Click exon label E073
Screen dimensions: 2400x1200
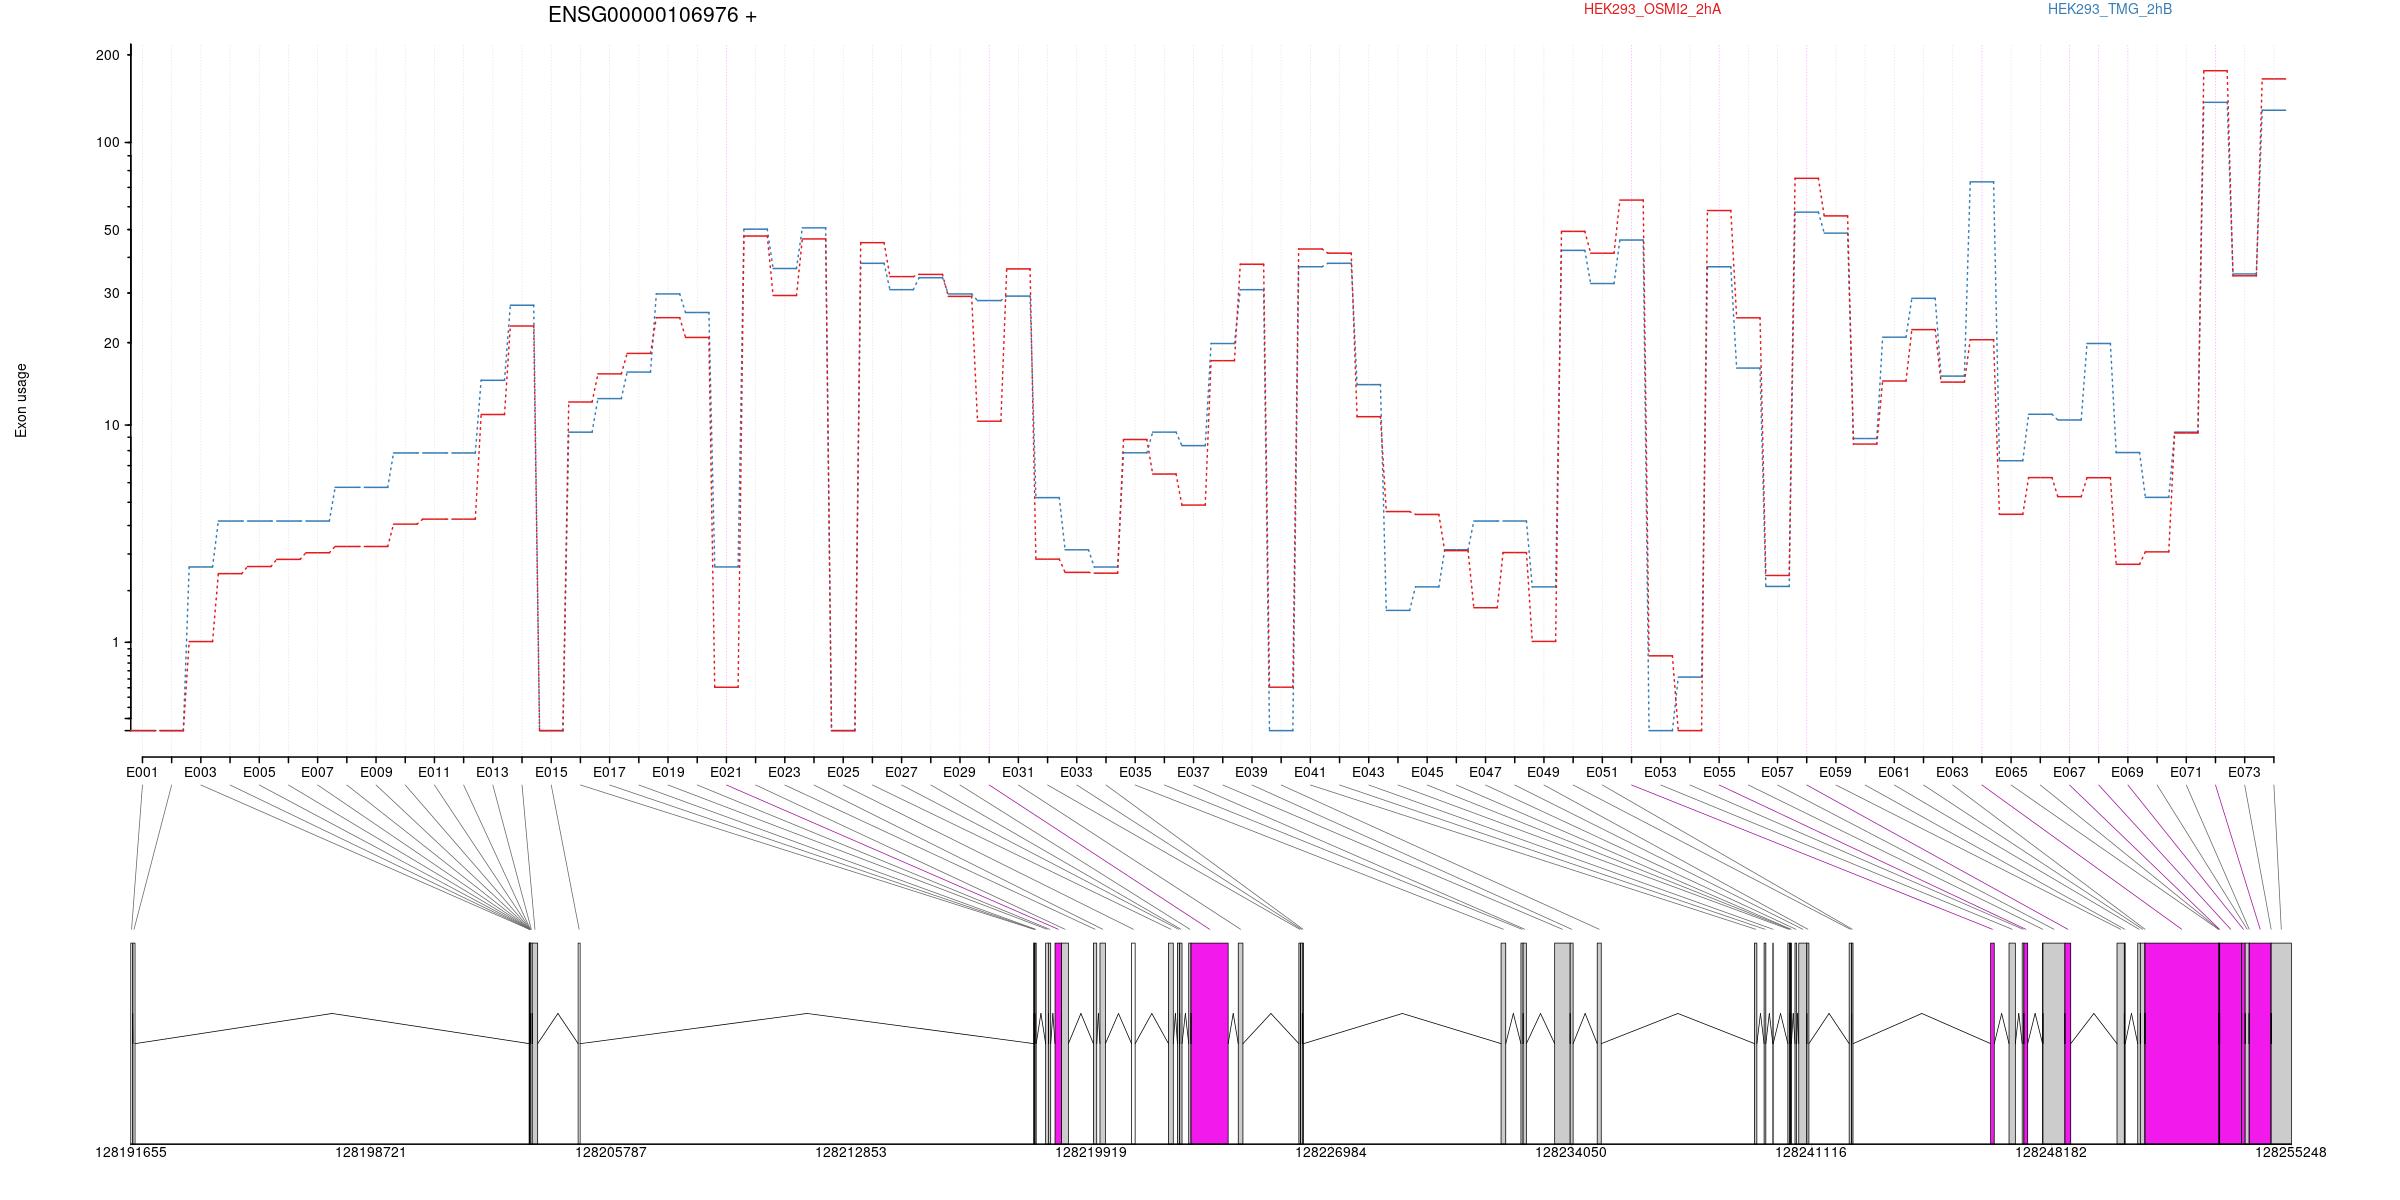click(x=2244, y=772)
